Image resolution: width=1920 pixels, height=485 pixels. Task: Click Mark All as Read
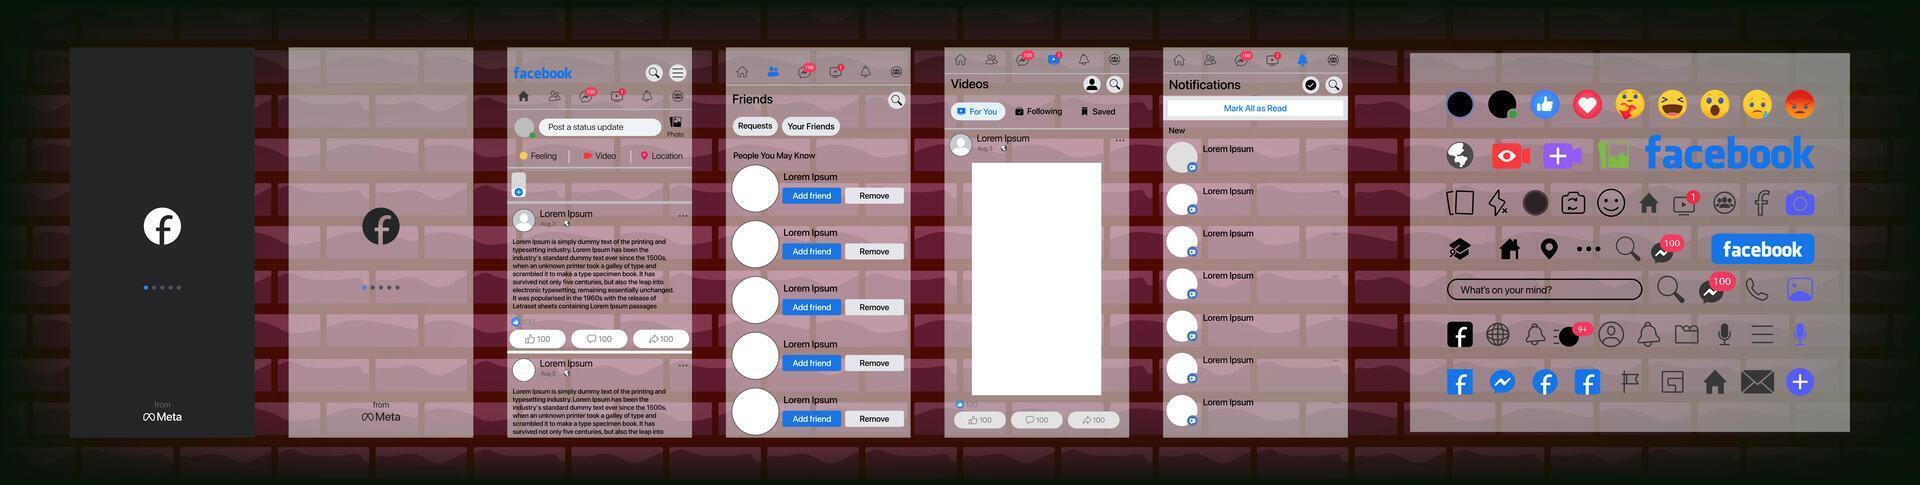tap(1255, 108)
